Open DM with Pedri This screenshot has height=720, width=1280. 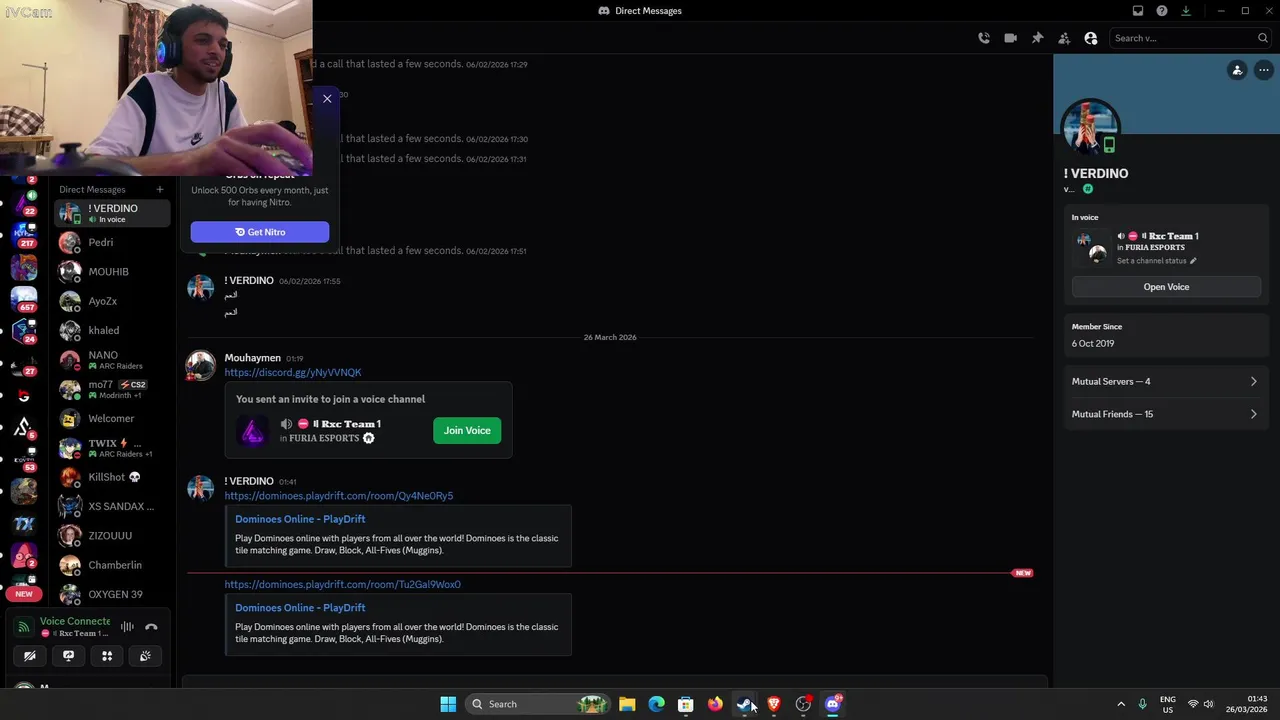coord(113,242)
